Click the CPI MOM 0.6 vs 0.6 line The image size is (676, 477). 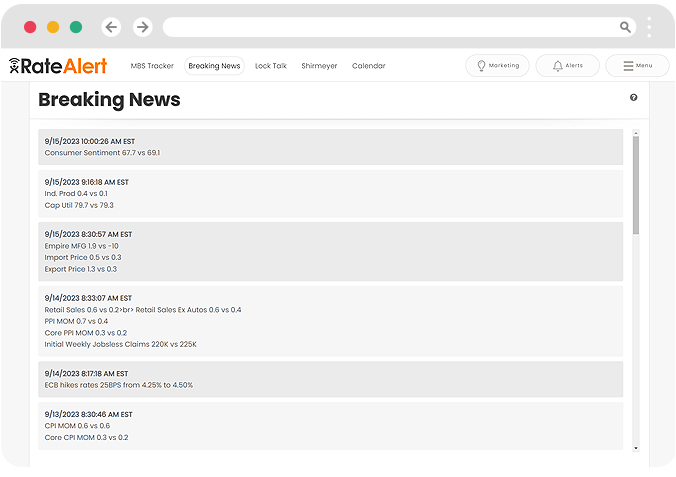(77, 426)
